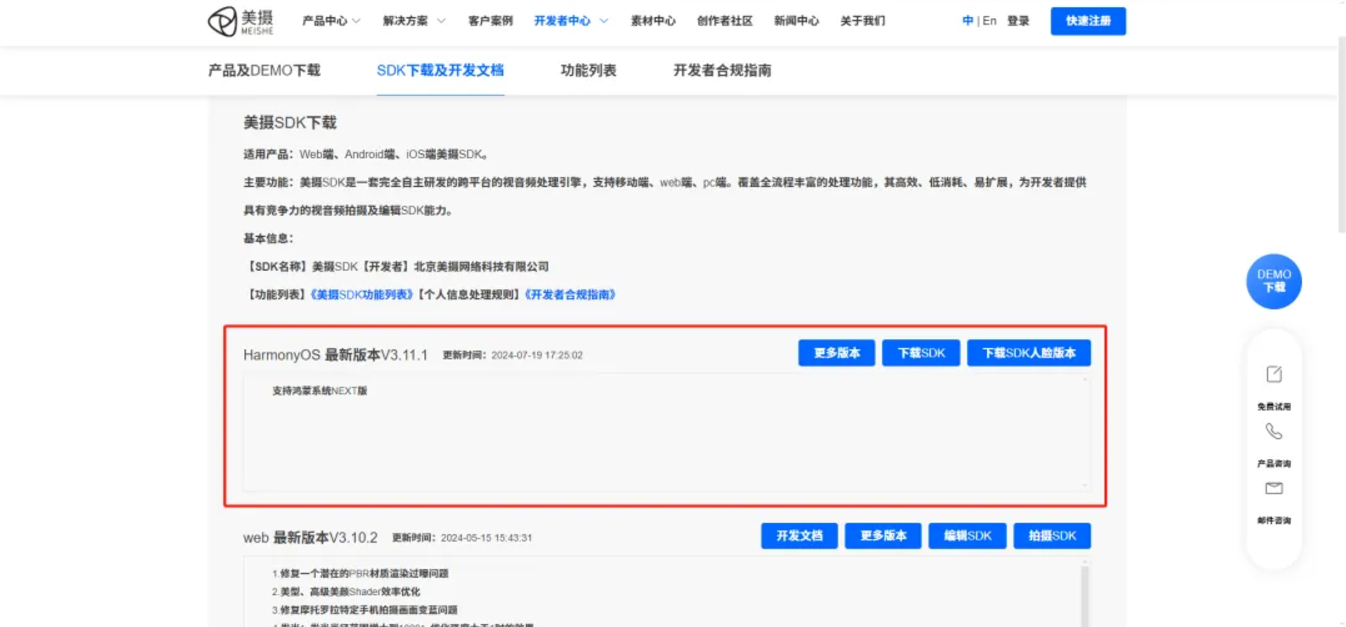
Task: Click the 支持鸿蒙系统NEXT版 note
Action: (x=319, y=391)
